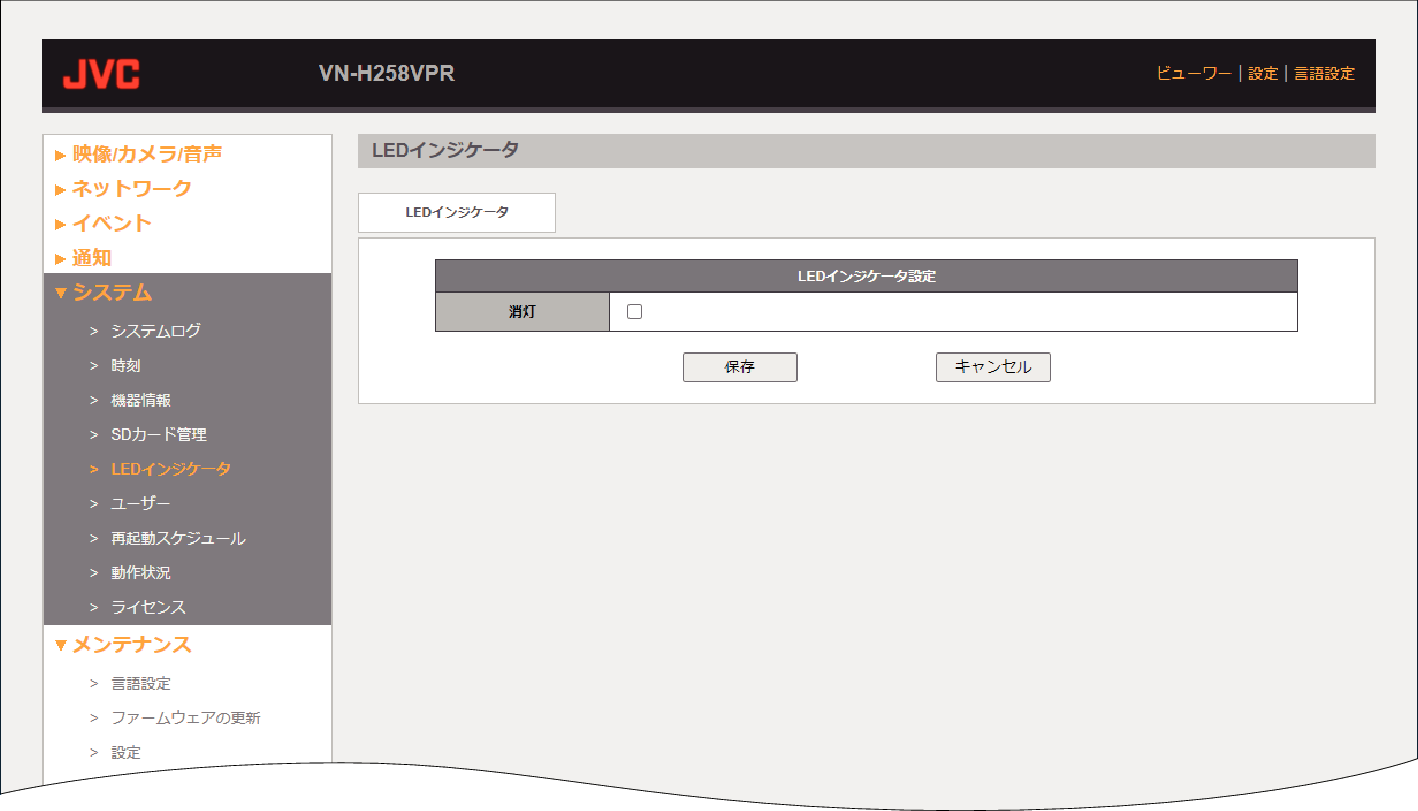Click the LEDインジケータ page title bar
1418x811 pixels.
866,151
